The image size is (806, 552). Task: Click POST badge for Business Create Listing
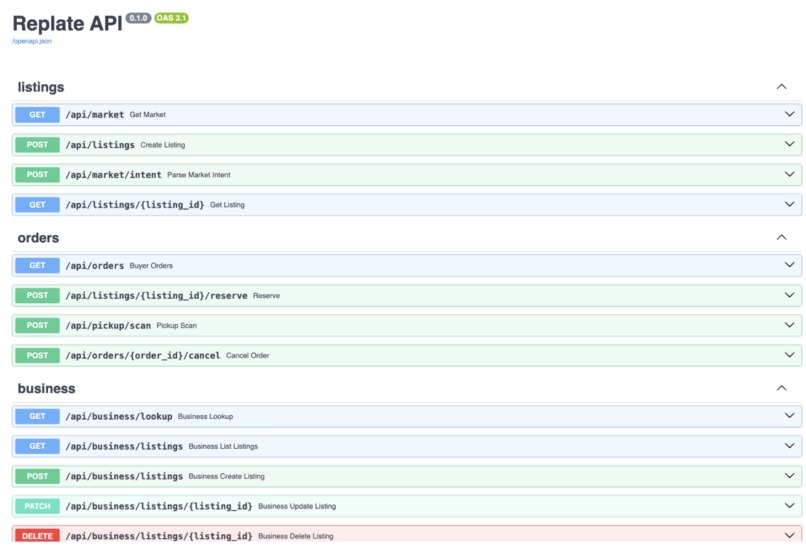point(37,476)
